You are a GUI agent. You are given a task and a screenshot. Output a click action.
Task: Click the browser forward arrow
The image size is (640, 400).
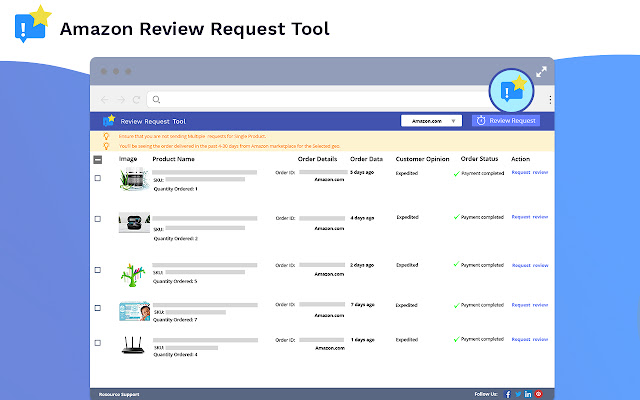(x=121, y=100)
